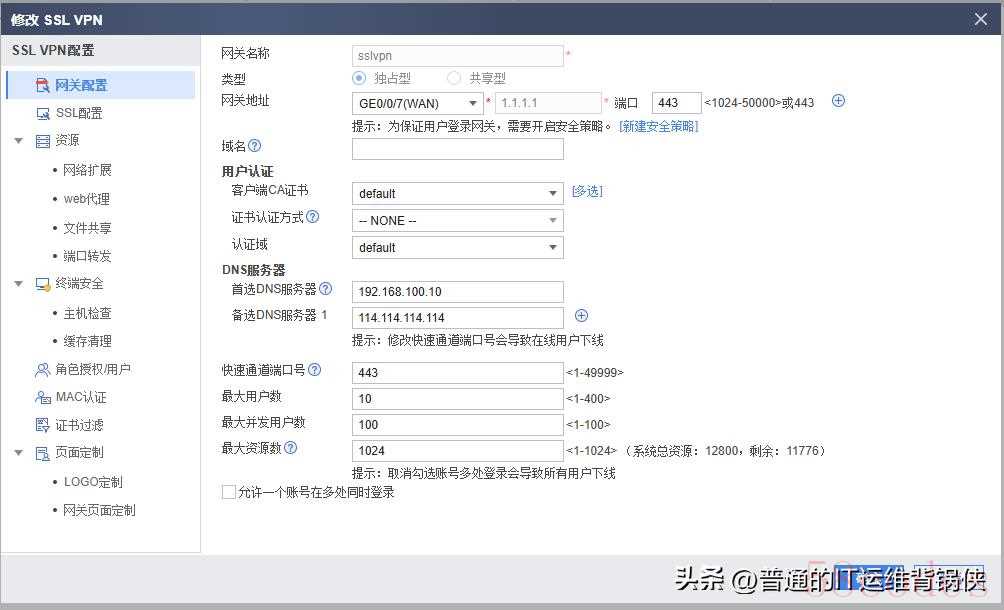
Task: Click help icon next to 首选DNS服务器
Action: 325,289
